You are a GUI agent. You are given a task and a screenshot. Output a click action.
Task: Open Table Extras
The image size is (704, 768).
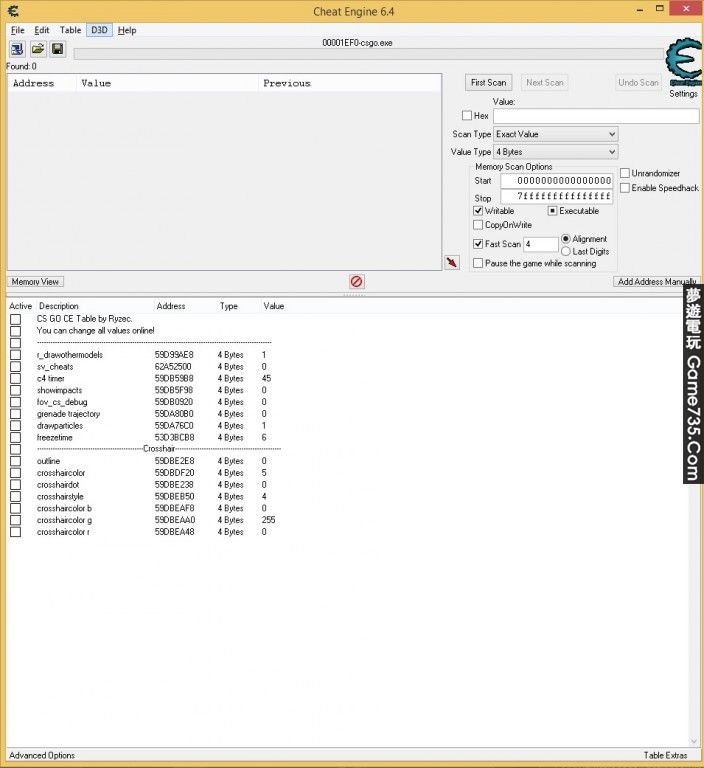665,755
